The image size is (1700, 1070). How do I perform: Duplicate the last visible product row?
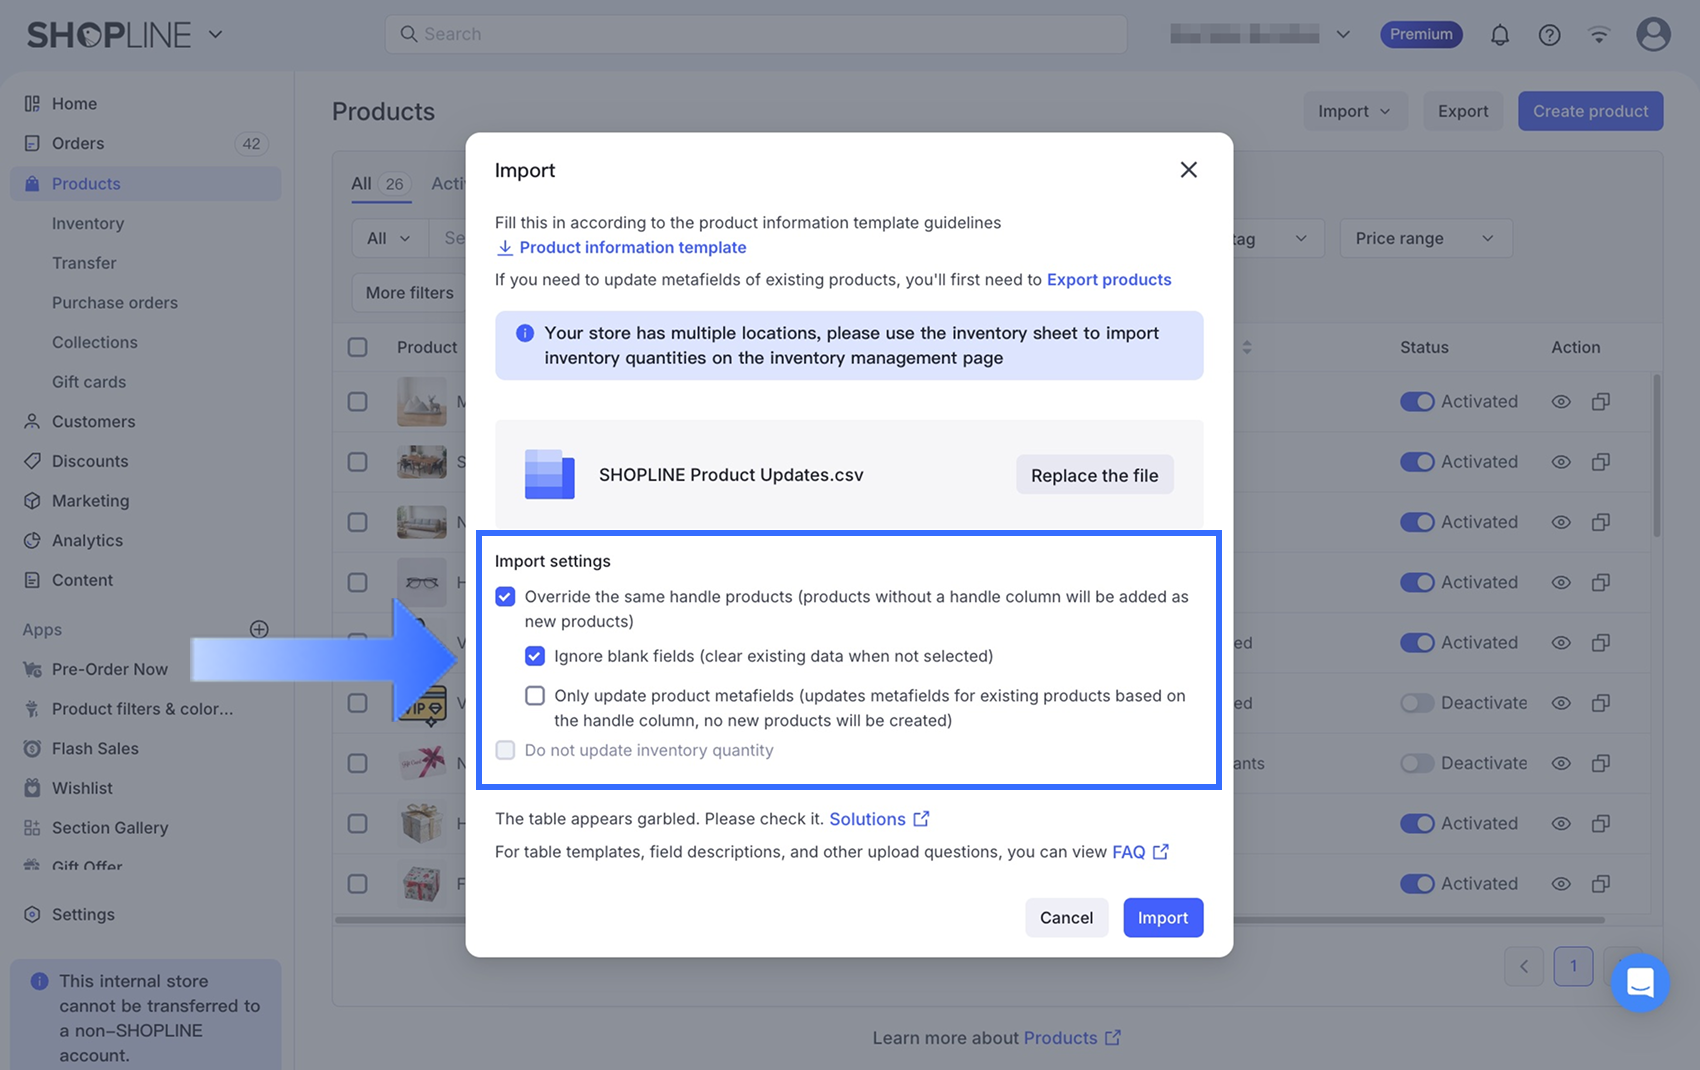(1601, 883)
